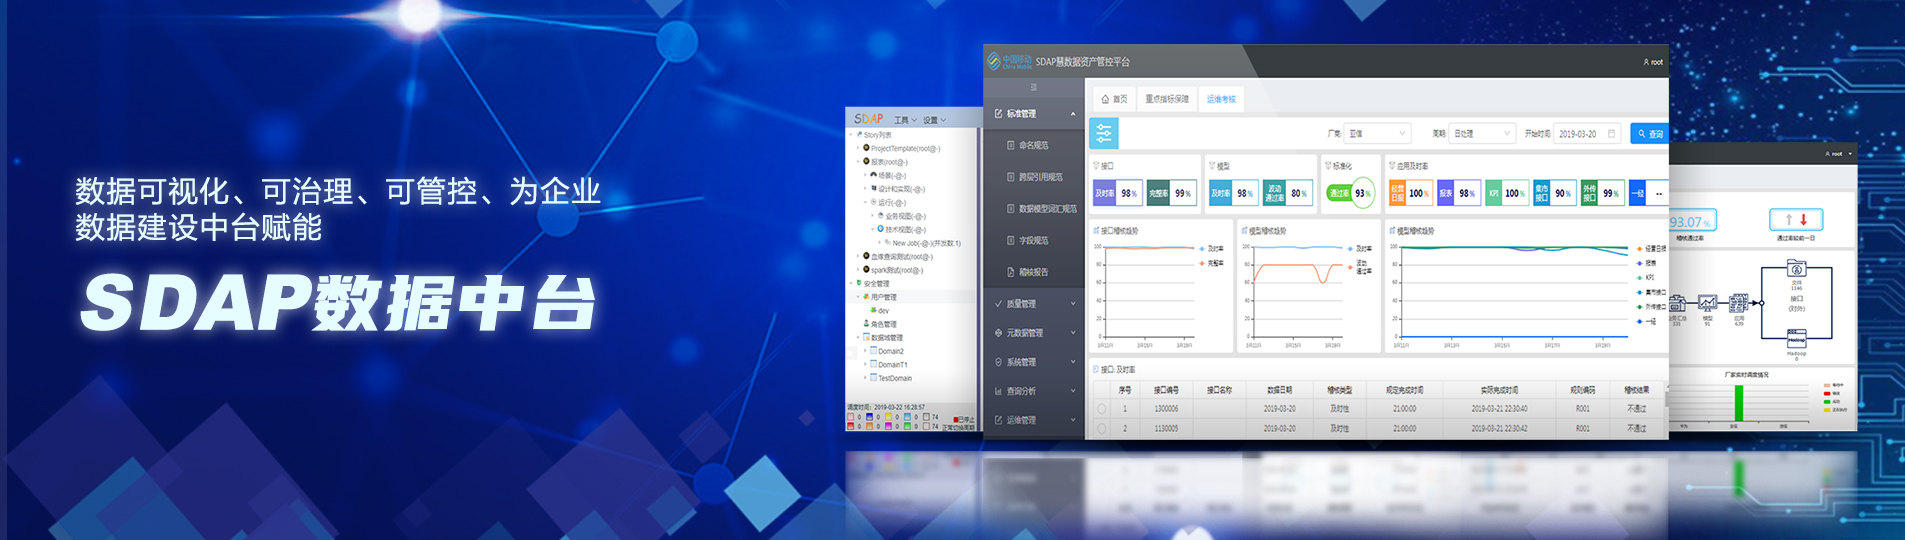Expand the 元数据管理 sidebar section
The height and width of the screenshot is (540, 1905).
click(1034, 333)
